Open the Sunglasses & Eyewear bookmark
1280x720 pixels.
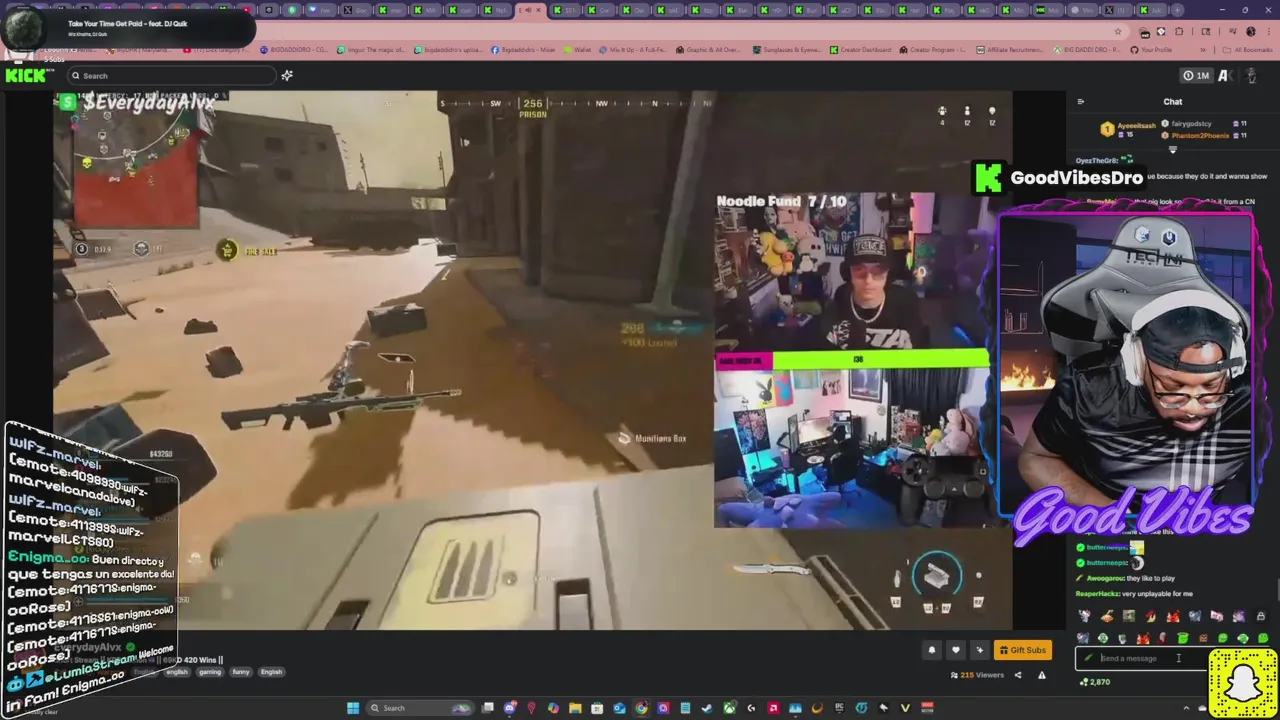click(x=786, y=50)
